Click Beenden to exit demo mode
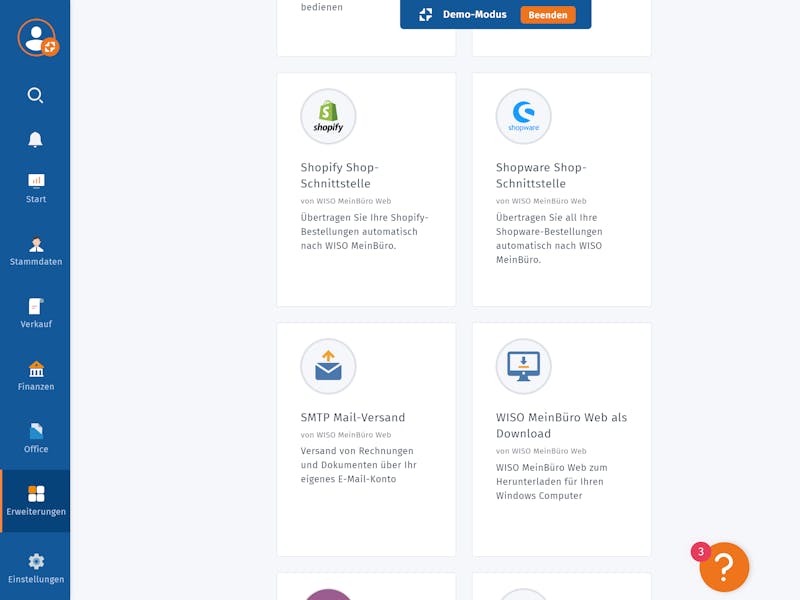 pos(547,15)
